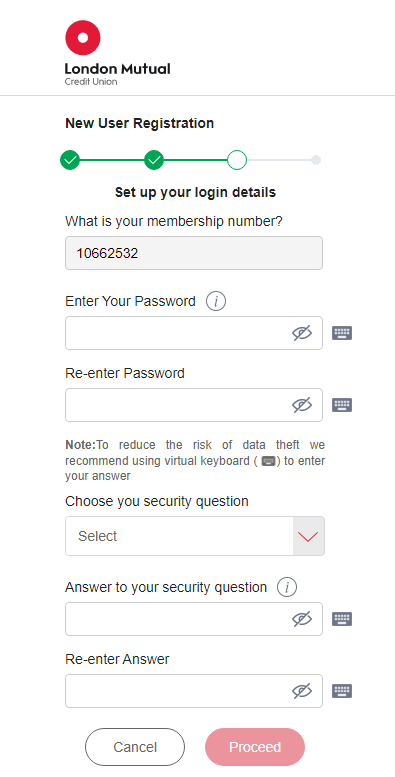Expand the security question dropdown arrow

(309, 536)
